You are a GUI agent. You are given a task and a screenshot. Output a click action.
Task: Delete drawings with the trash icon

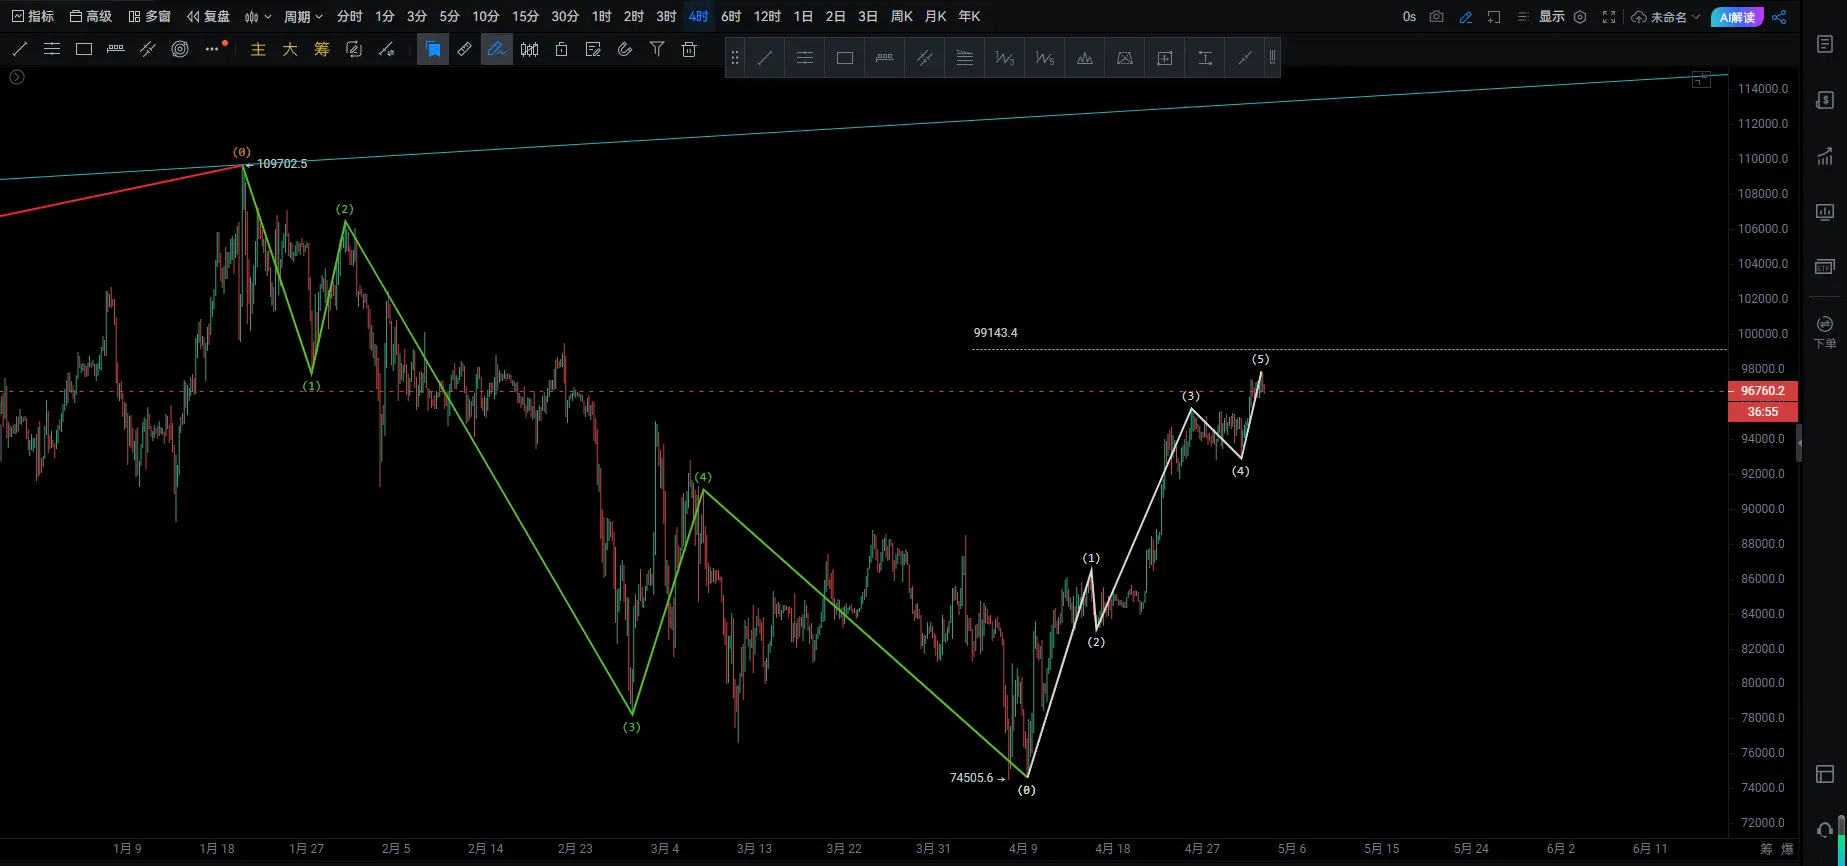(689, 49)
